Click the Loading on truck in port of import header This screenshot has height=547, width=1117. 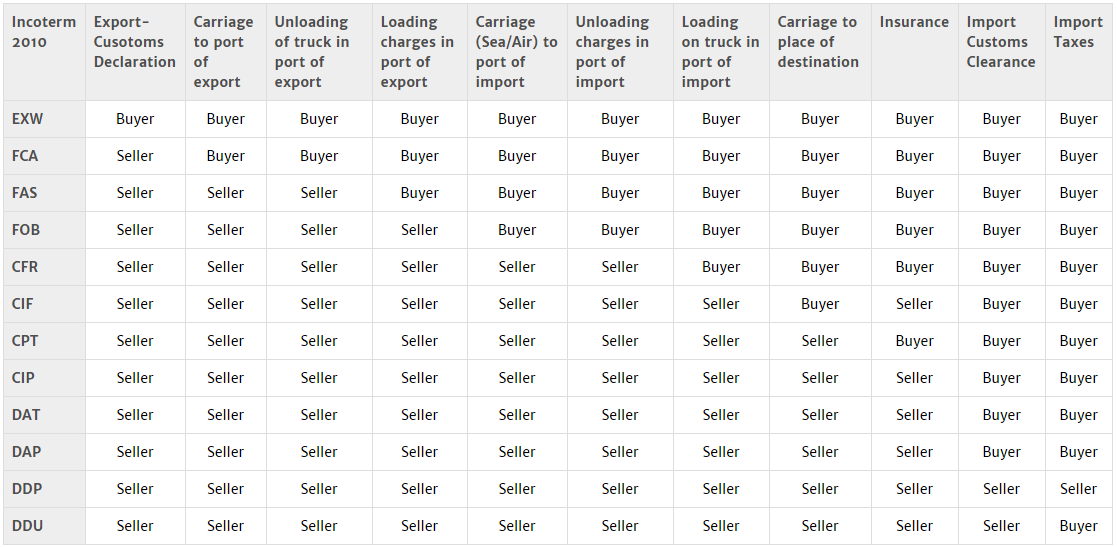pyautogui.click(x=720, y=52)
